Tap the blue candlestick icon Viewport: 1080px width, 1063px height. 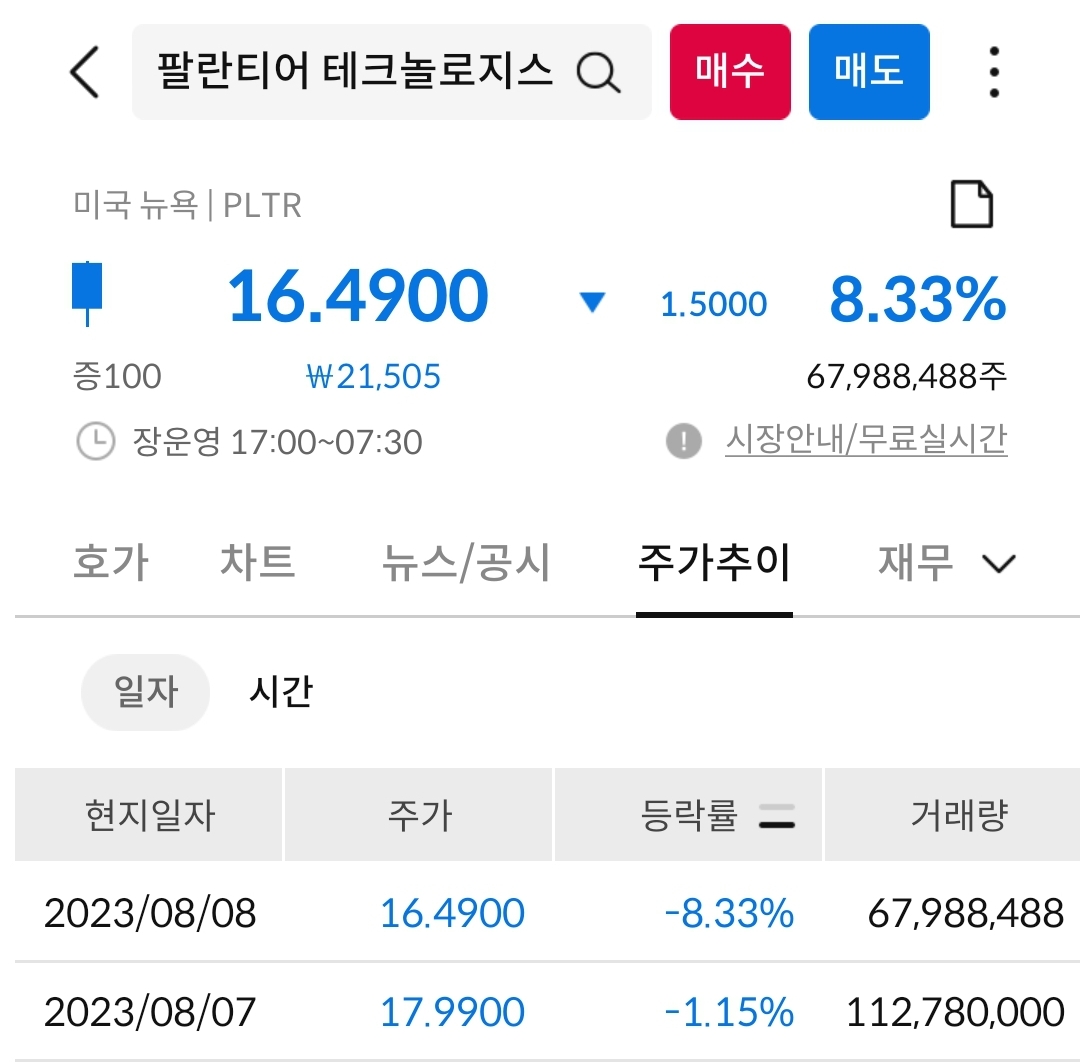[87, 293]
